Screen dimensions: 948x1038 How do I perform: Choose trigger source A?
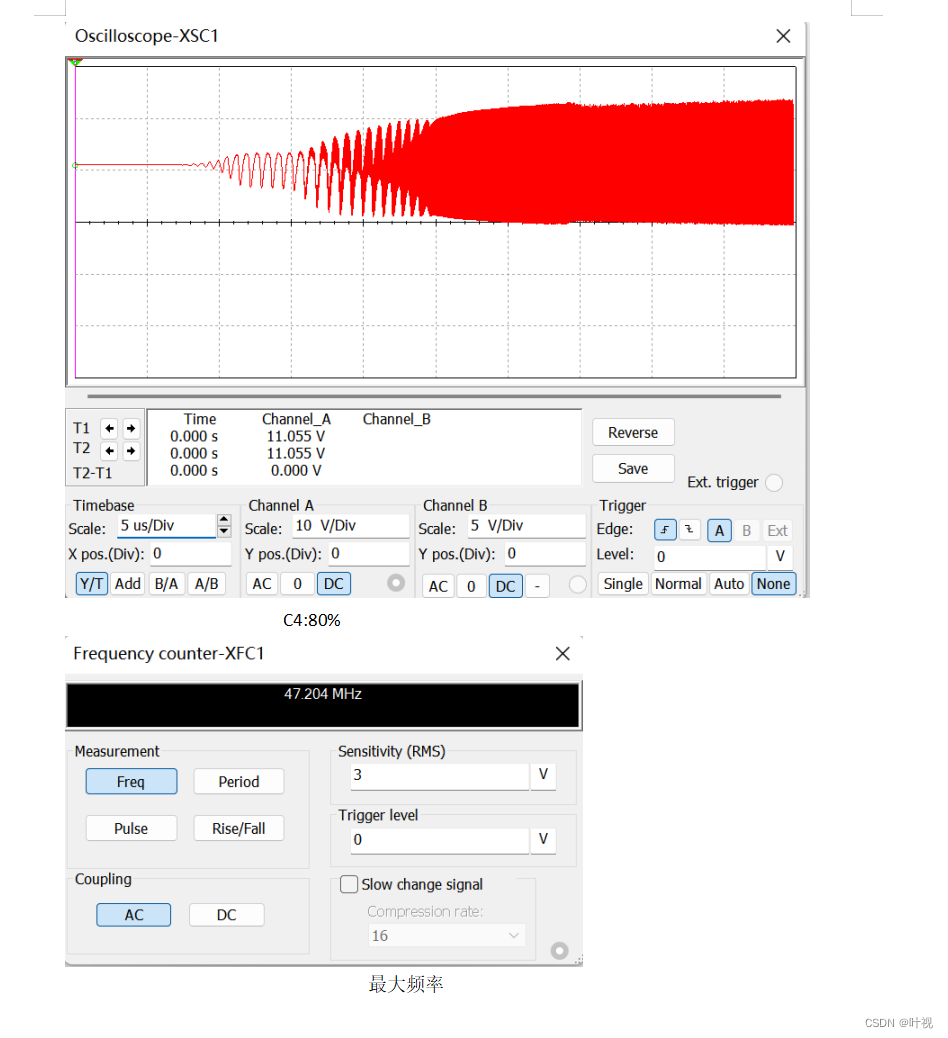(719, 530)
